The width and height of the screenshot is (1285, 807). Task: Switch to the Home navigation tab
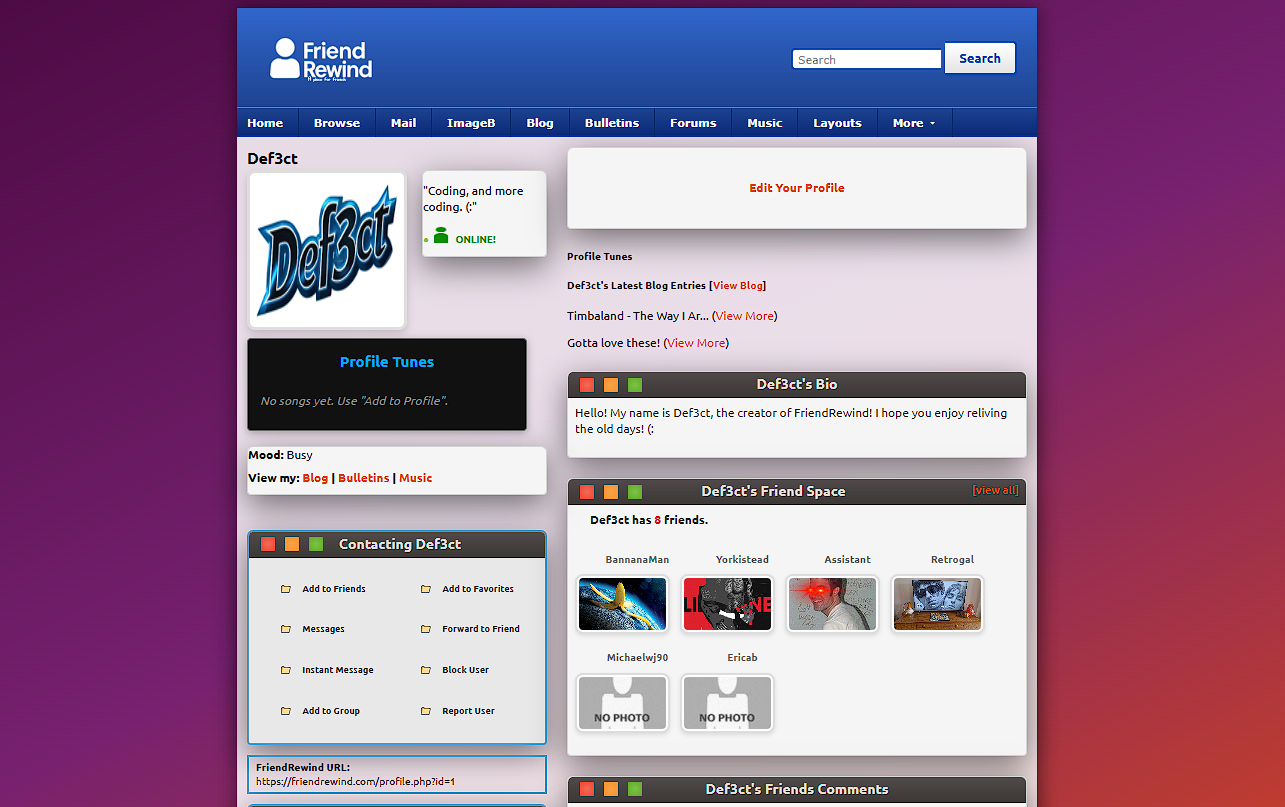pyautogui.click(x=265, y=122)
